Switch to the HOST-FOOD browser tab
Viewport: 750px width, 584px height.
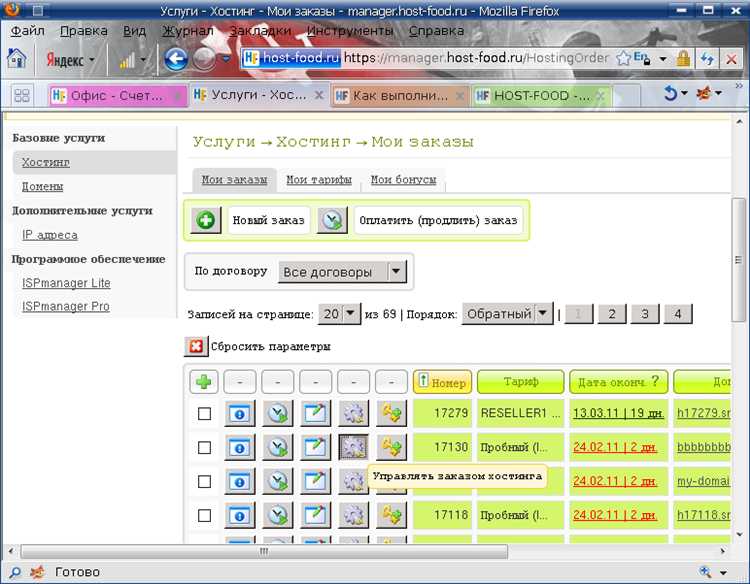(541, 96)
